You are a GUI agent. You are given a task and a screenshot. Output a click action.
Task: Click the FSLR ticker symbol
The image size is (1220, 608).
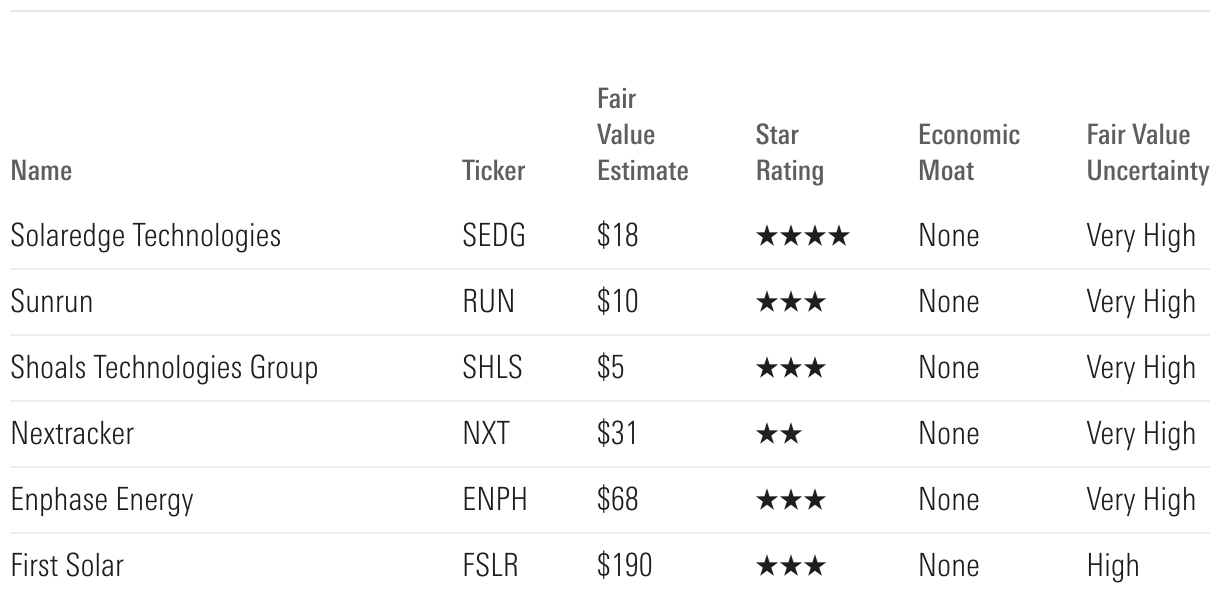(490, 566)
